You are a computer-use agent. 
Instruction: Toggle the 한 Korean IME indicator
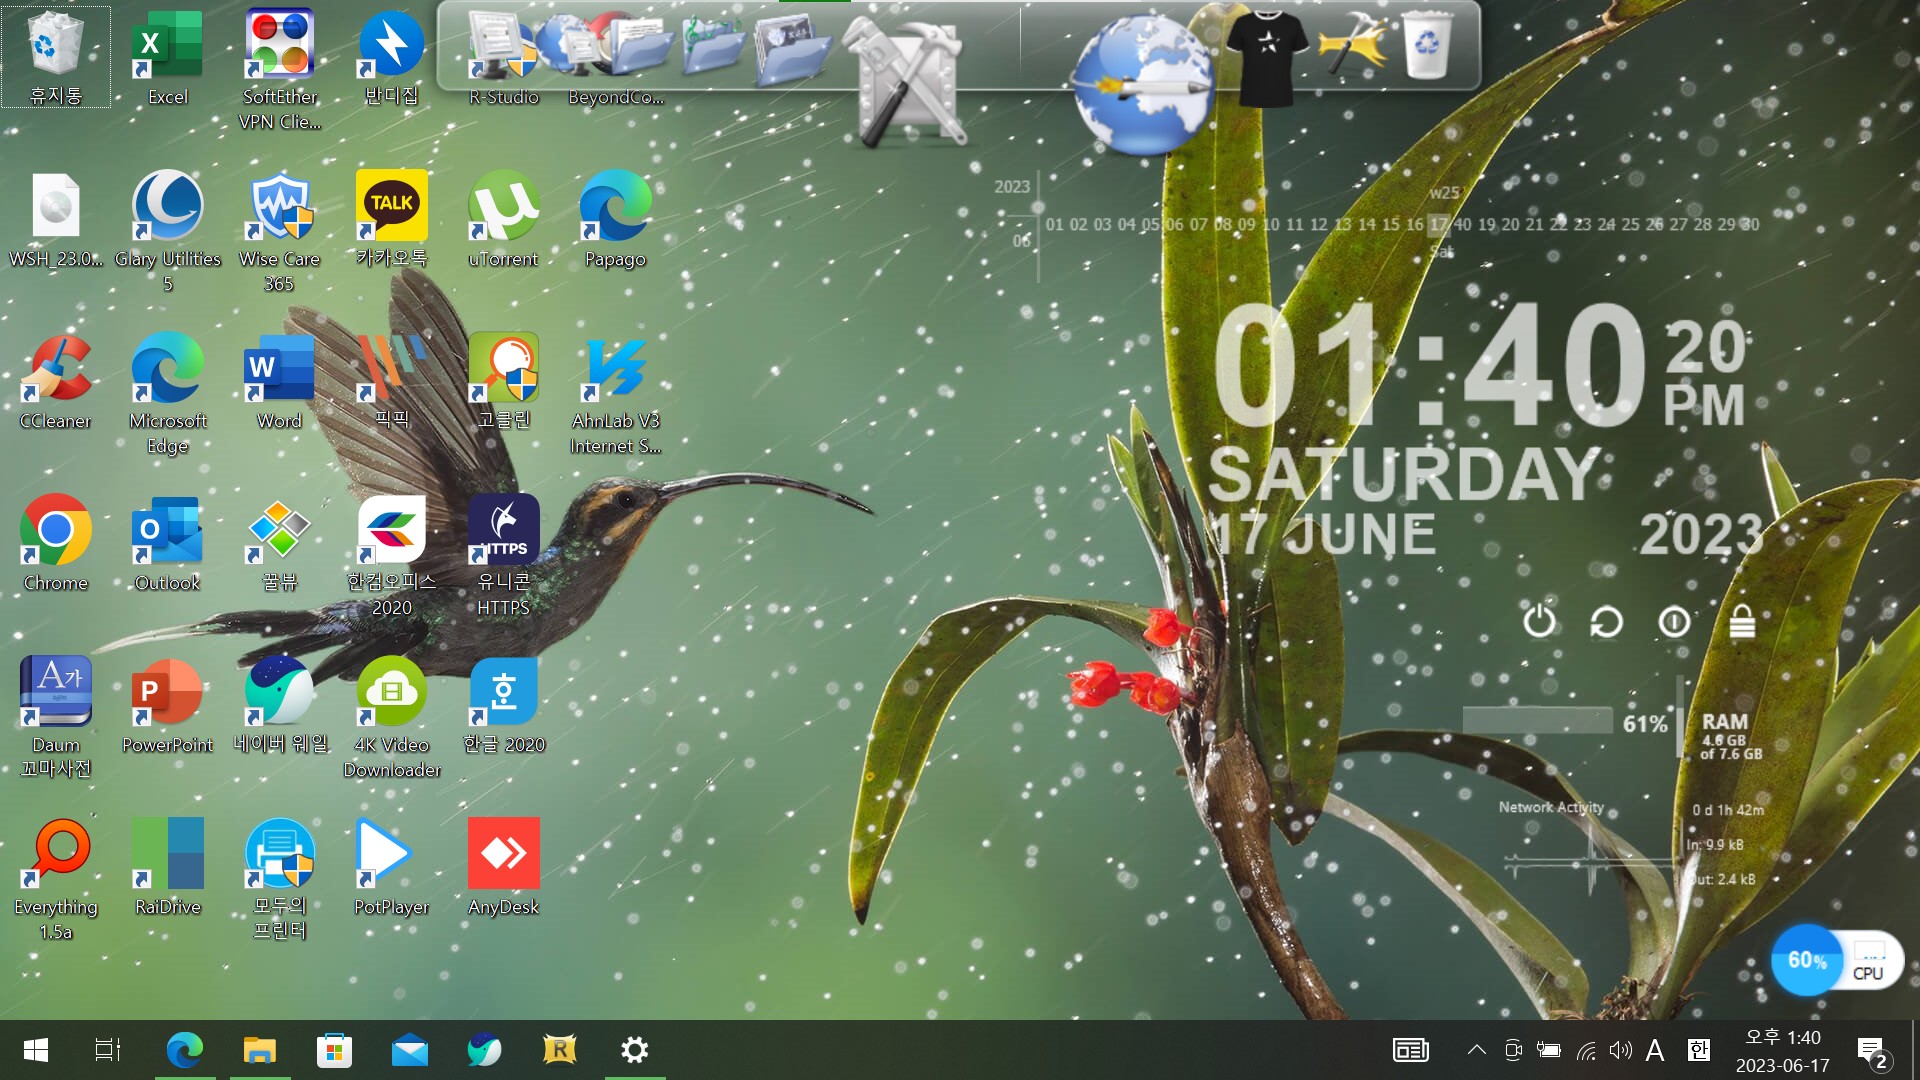[x=1698, y=1050]
